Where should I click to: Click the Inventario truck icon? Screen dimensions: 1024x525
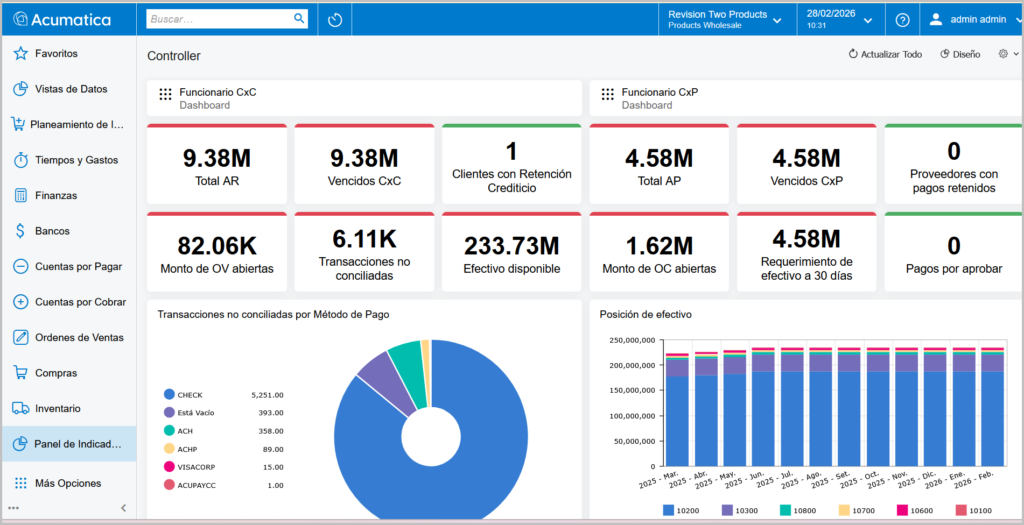coord(20,408)
